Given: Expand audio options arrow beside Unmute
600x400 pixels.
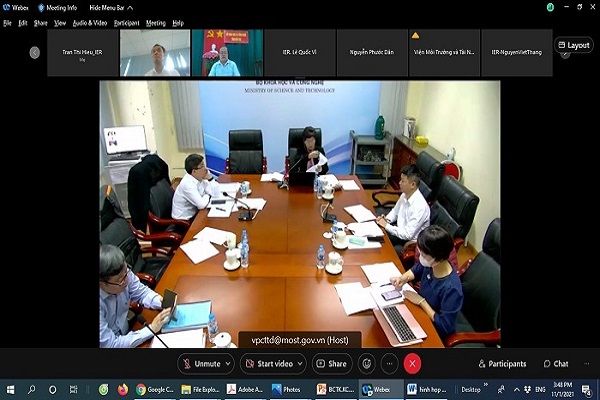Looking at the screenshot, I should 228,364.
